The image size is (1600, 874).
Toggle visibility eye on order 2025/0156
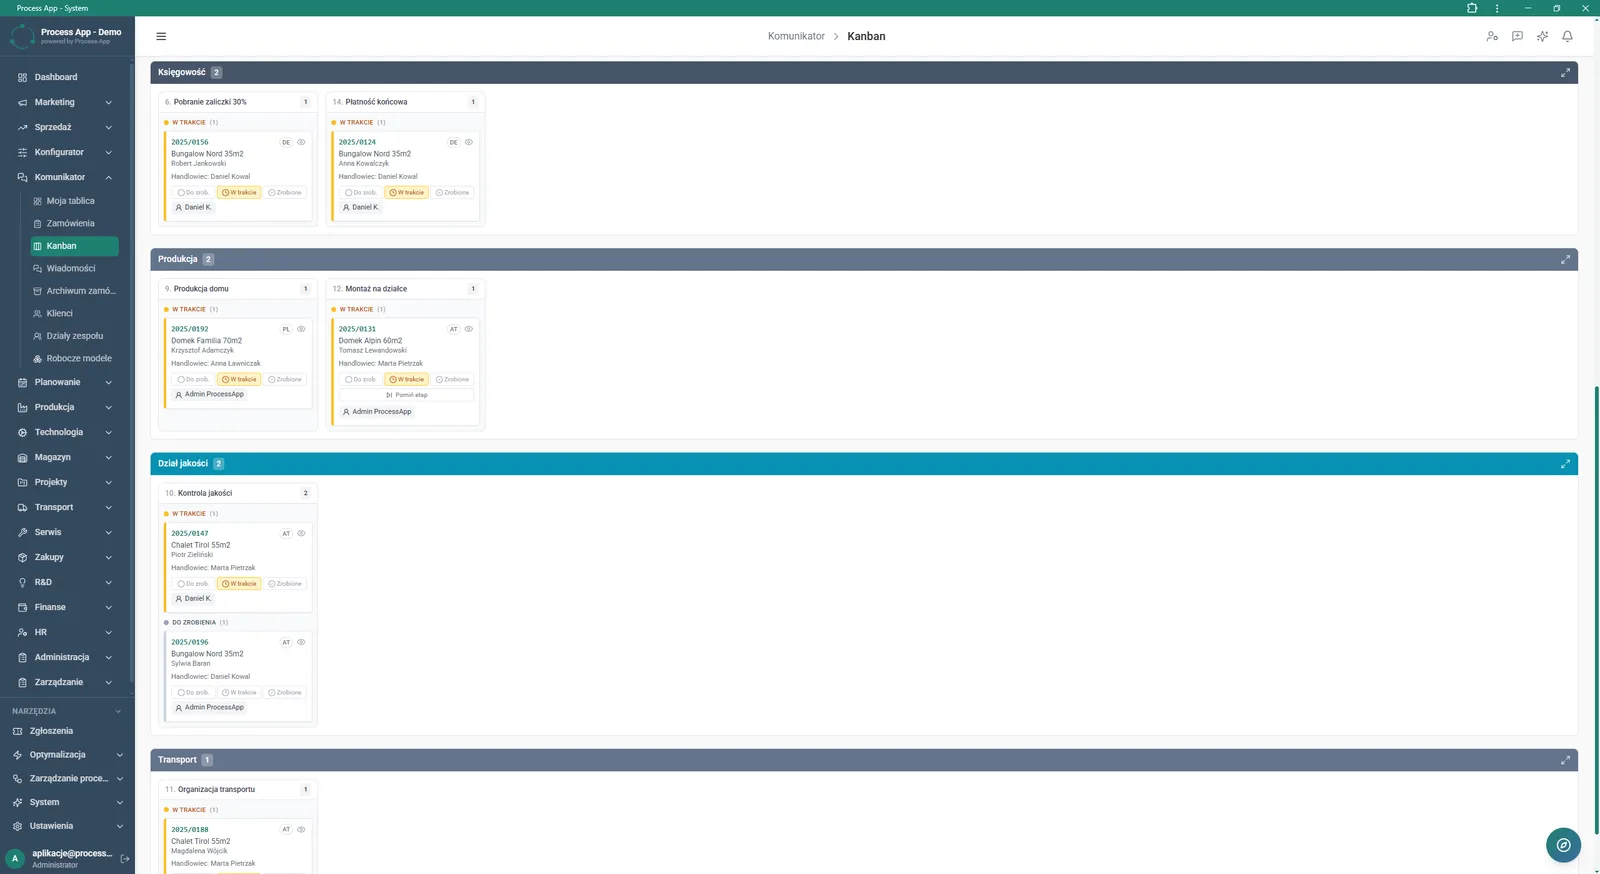(x=301, y=142)
